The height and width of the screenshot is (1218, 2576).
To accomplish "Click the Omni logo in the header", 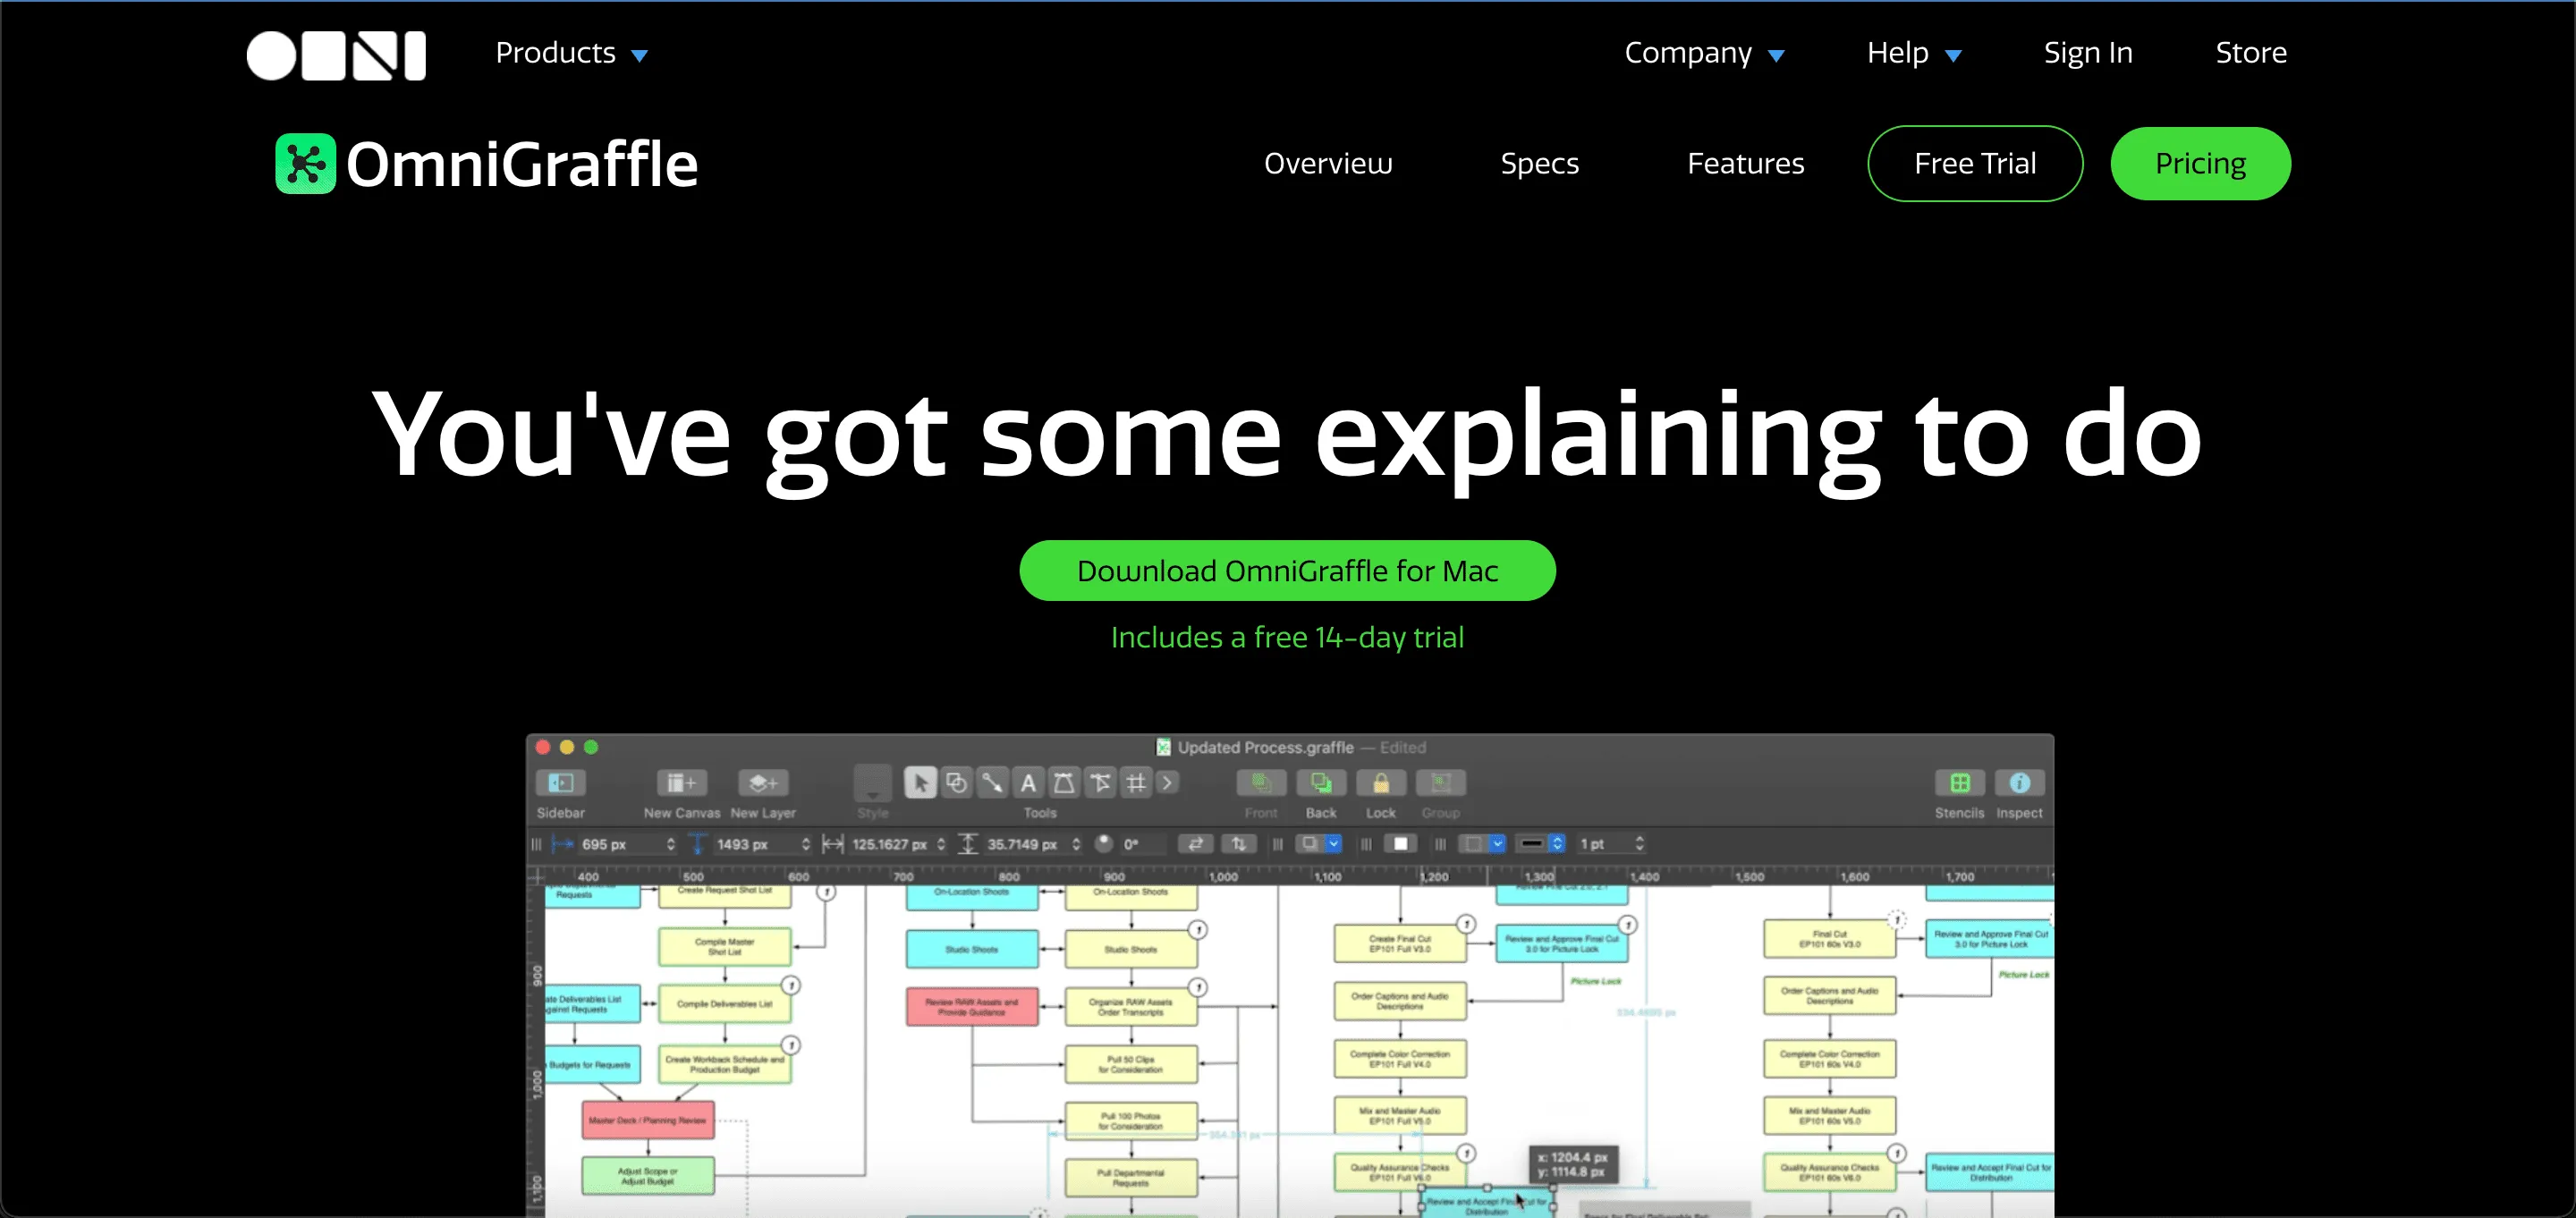I will click(x=336, y=55).
